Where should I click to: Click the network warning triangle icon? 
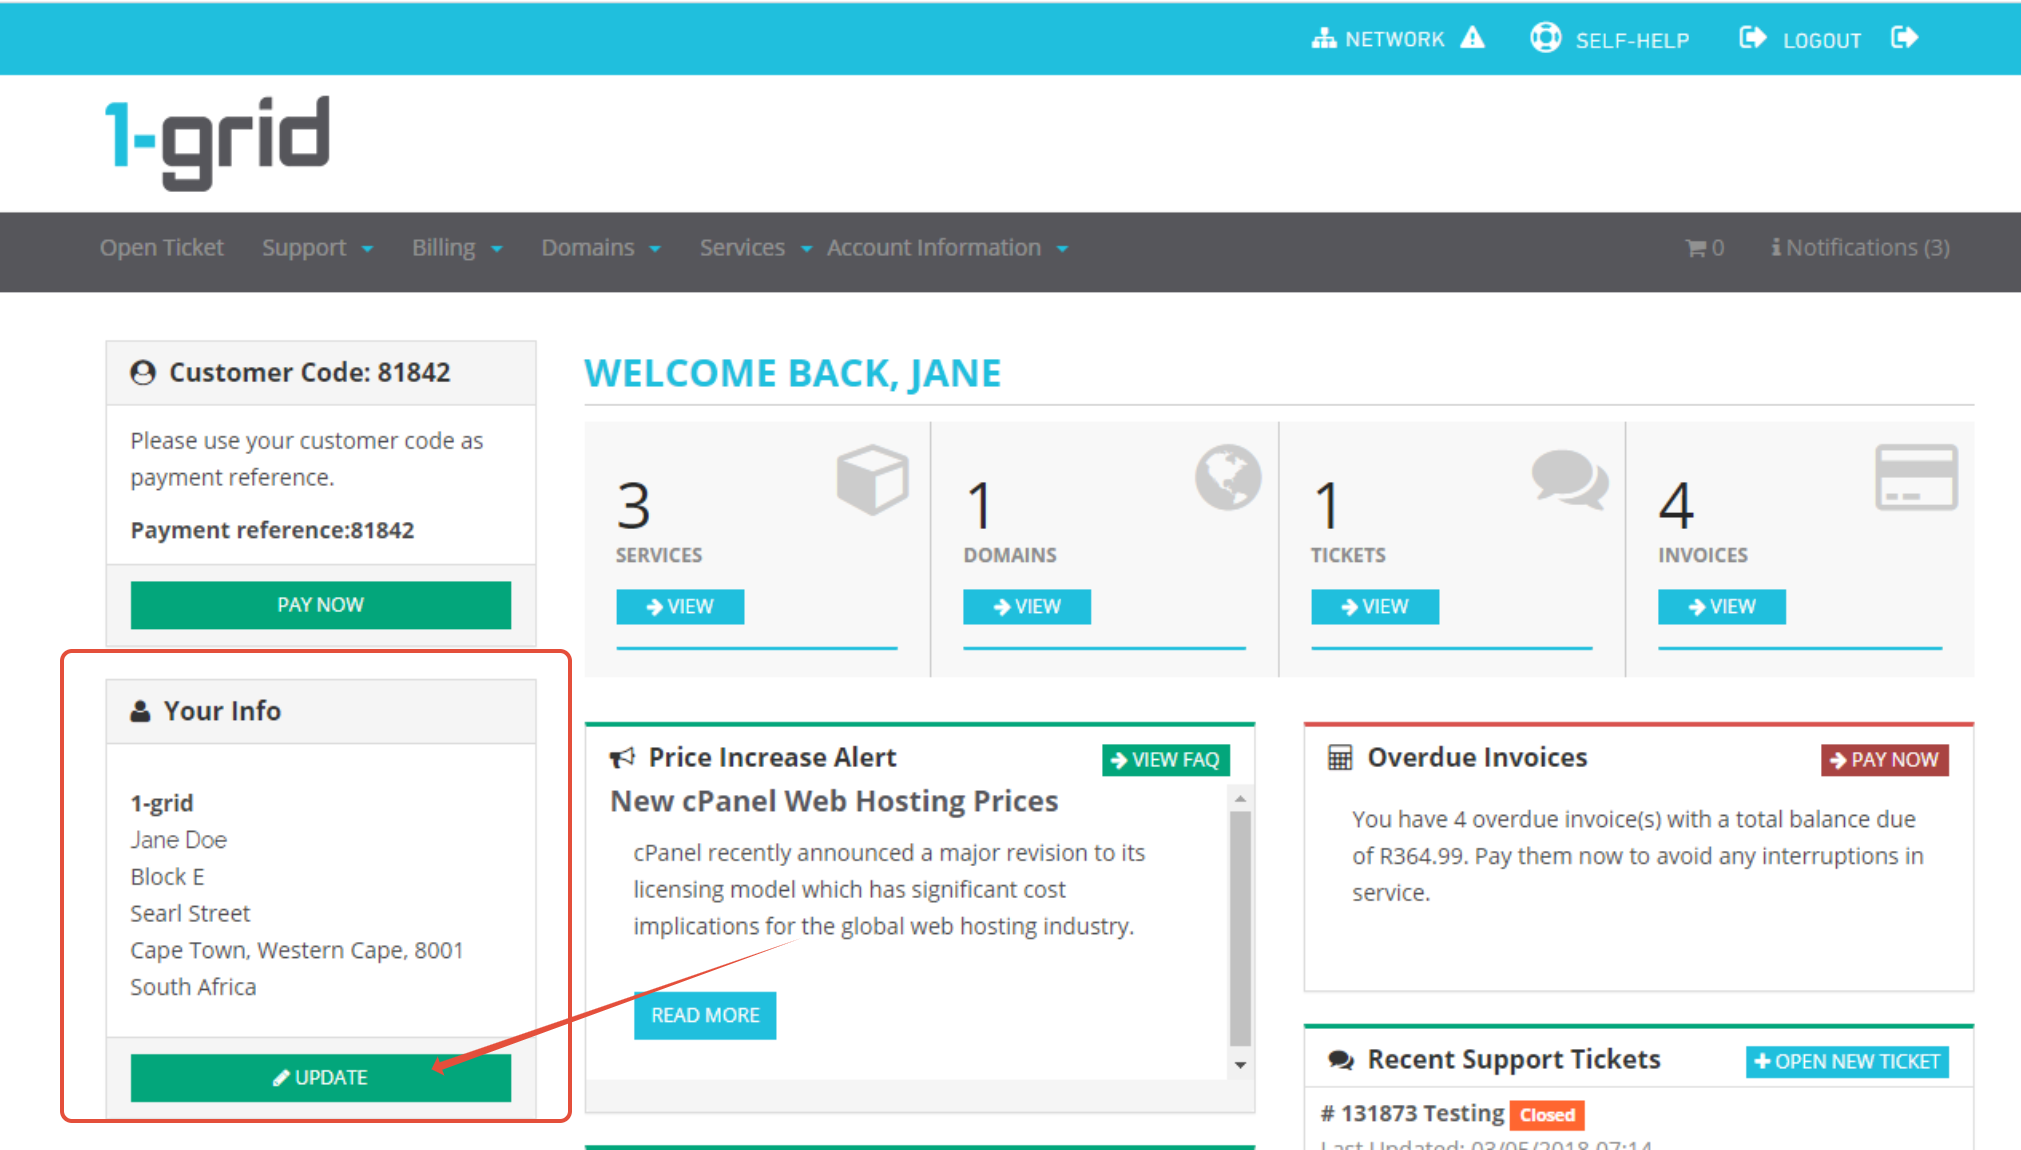[1472, 38]
